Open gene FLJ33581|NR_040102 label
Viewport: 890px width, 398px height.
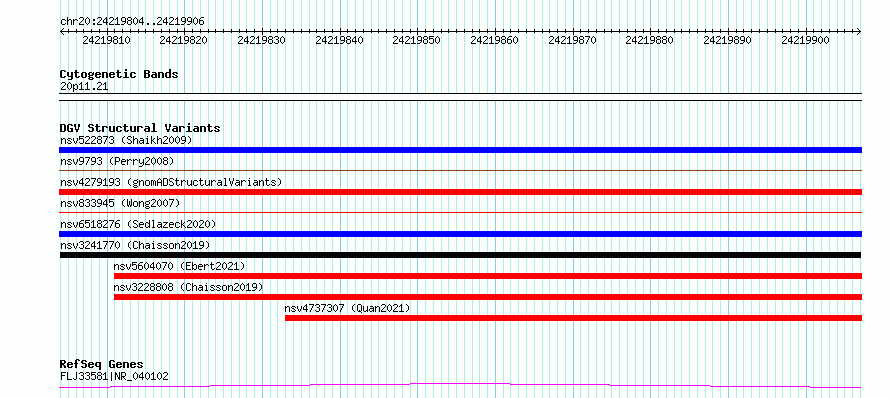coord(114,376)
